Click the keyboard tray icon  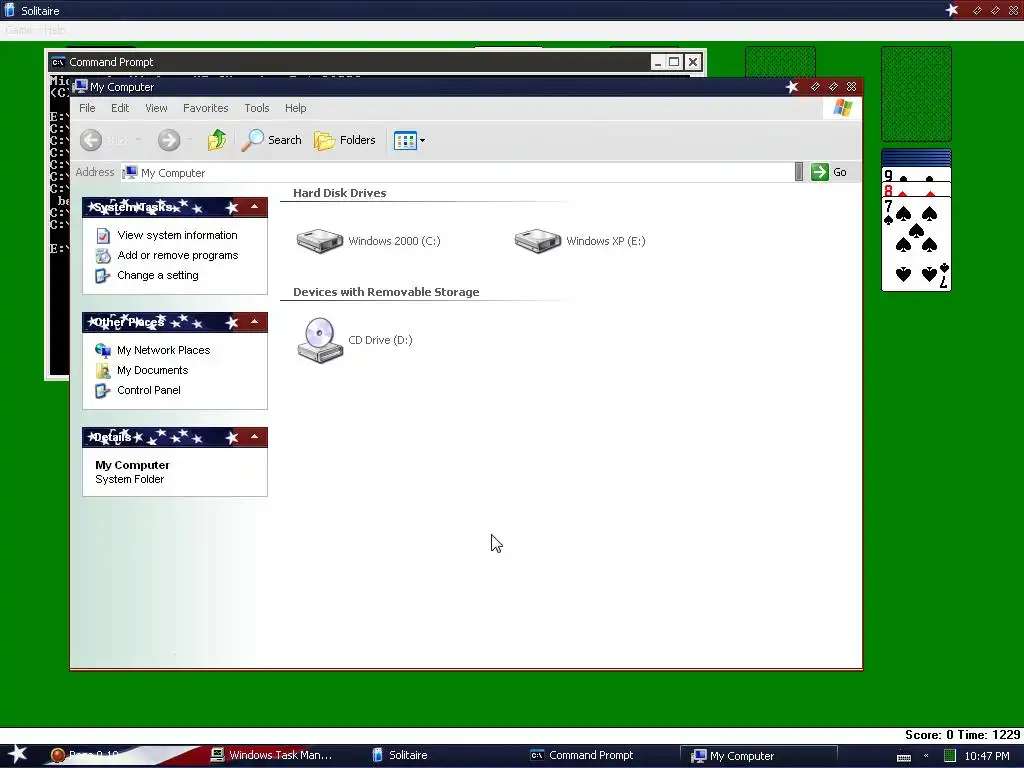pyautogui.click(x=904, y=757)
